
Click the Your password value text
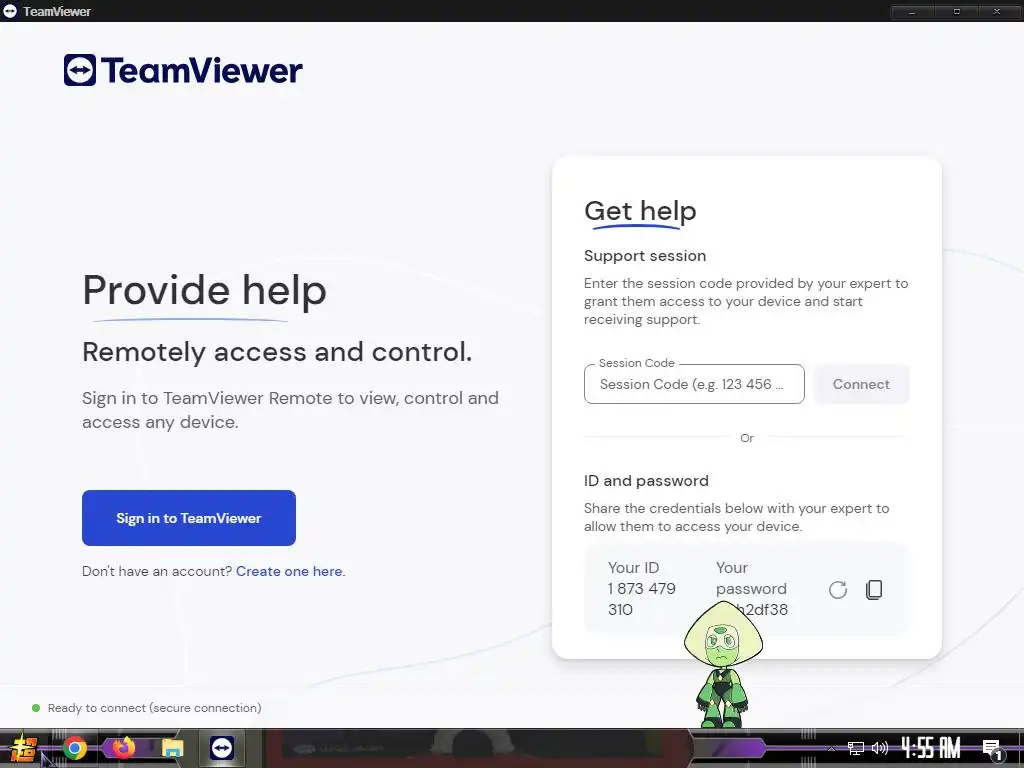coord(761,609)
